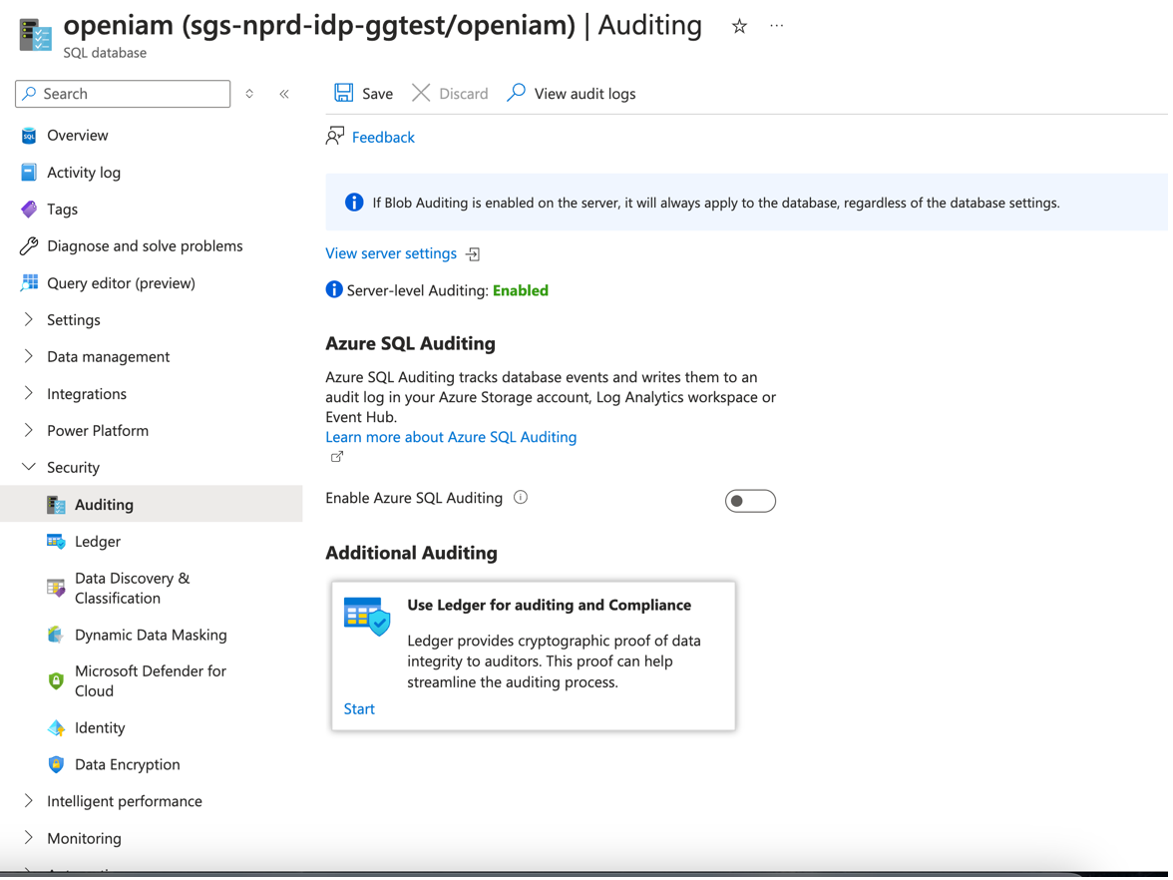Collapse the Security section
Viewport: 1173px width, 880px height.
pos(28,467)
